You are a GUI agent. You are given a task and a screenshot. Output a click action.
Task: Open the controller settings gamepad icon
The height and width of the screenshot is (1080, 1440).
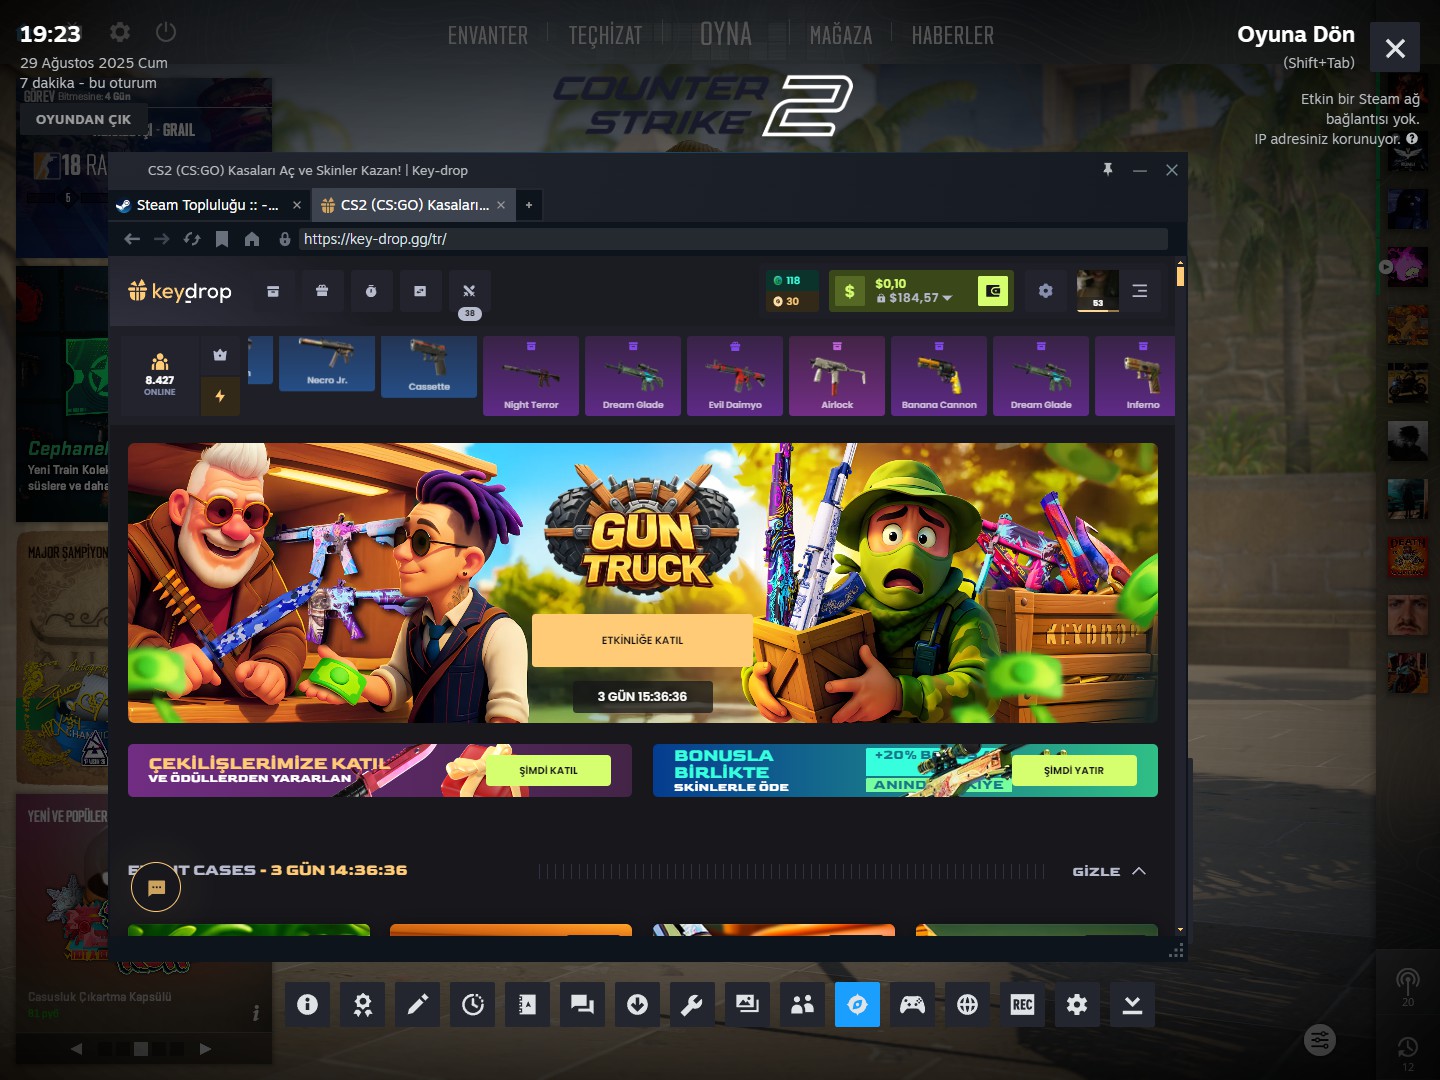[912, 1004]
